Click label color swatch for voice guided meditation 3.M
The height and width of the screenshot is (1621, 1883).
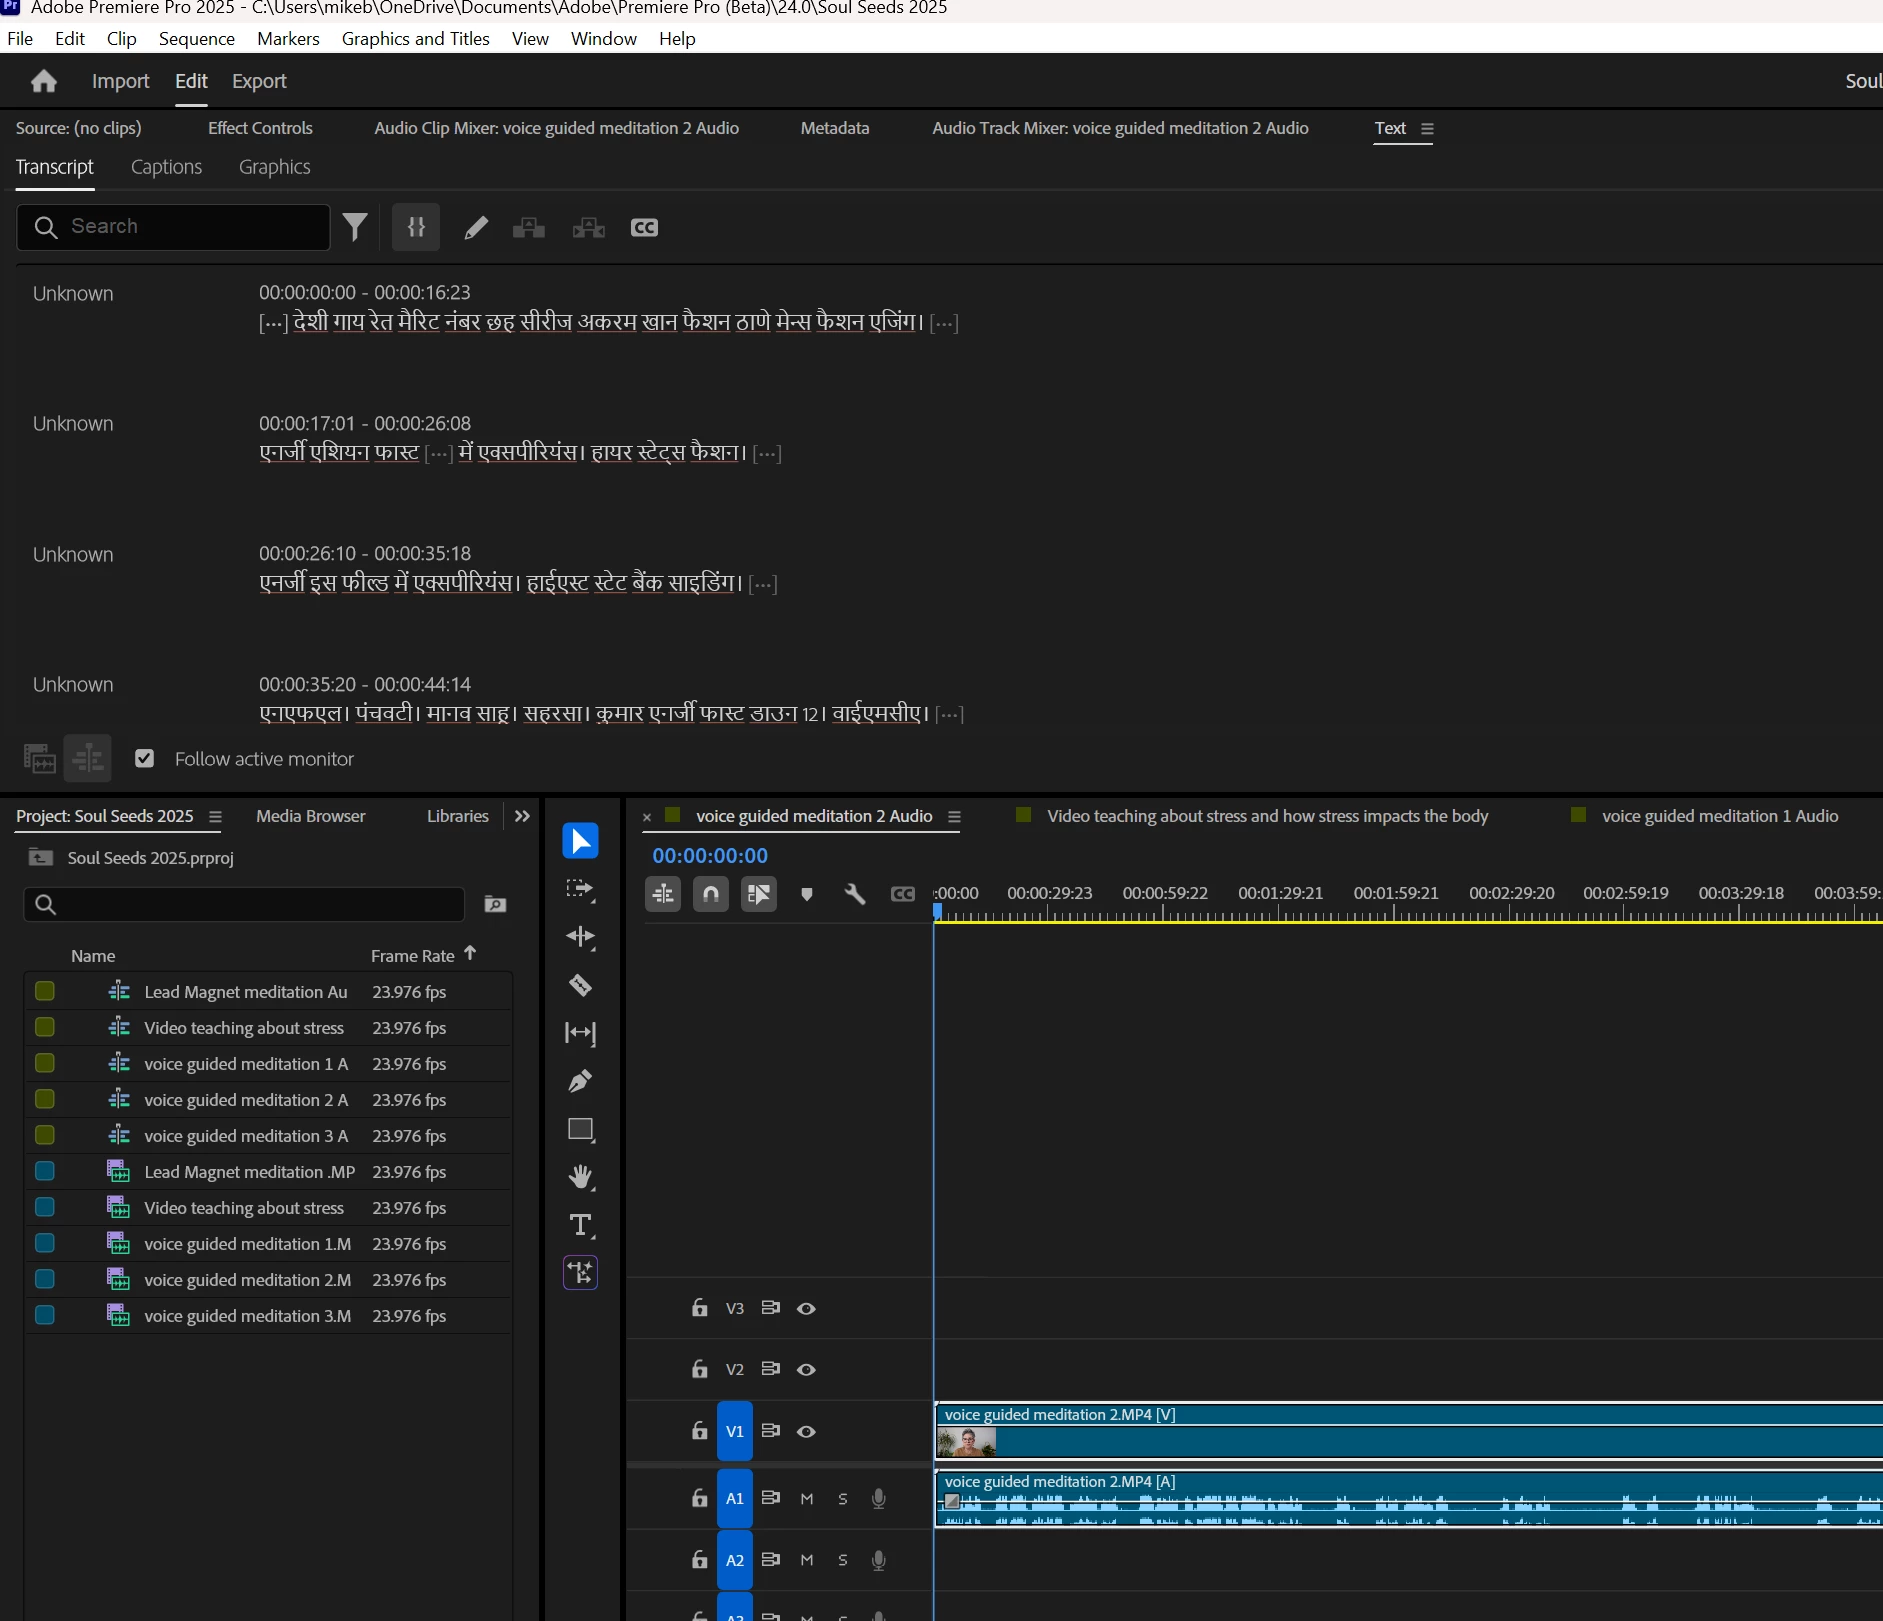[x=45, y=1315]
